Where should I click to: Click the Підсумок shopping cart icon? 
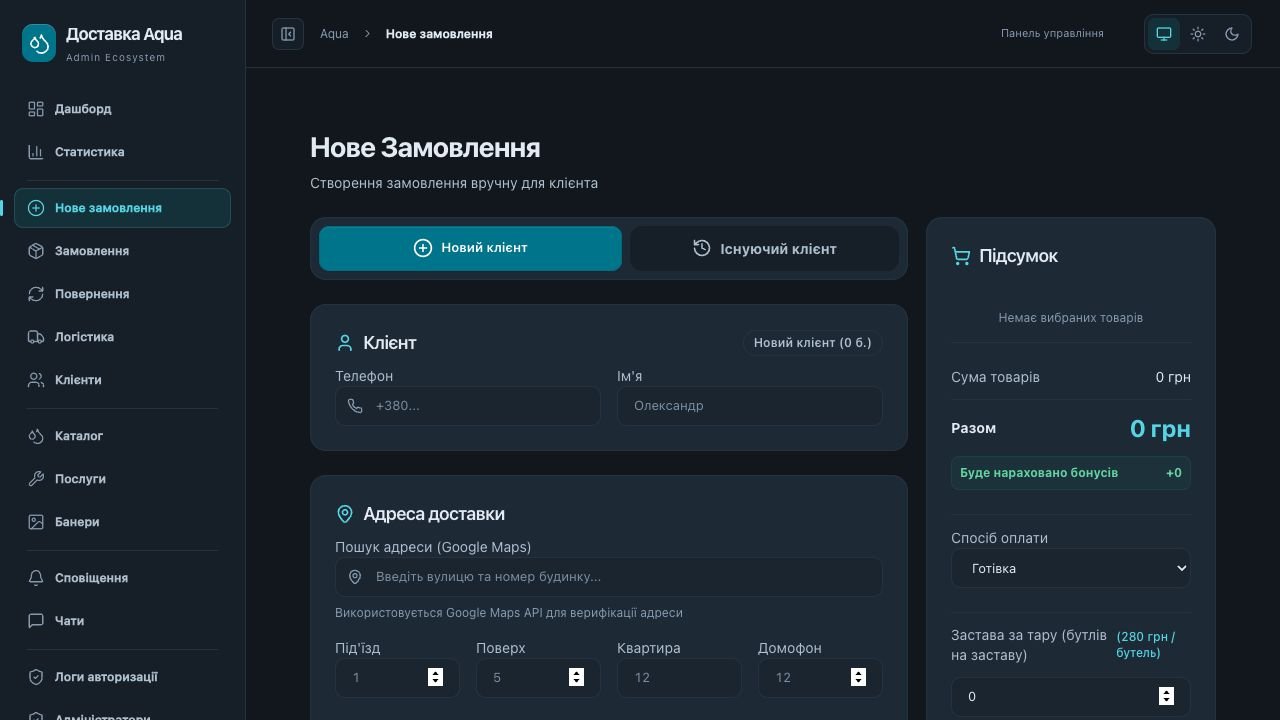[x=961, y=257]
